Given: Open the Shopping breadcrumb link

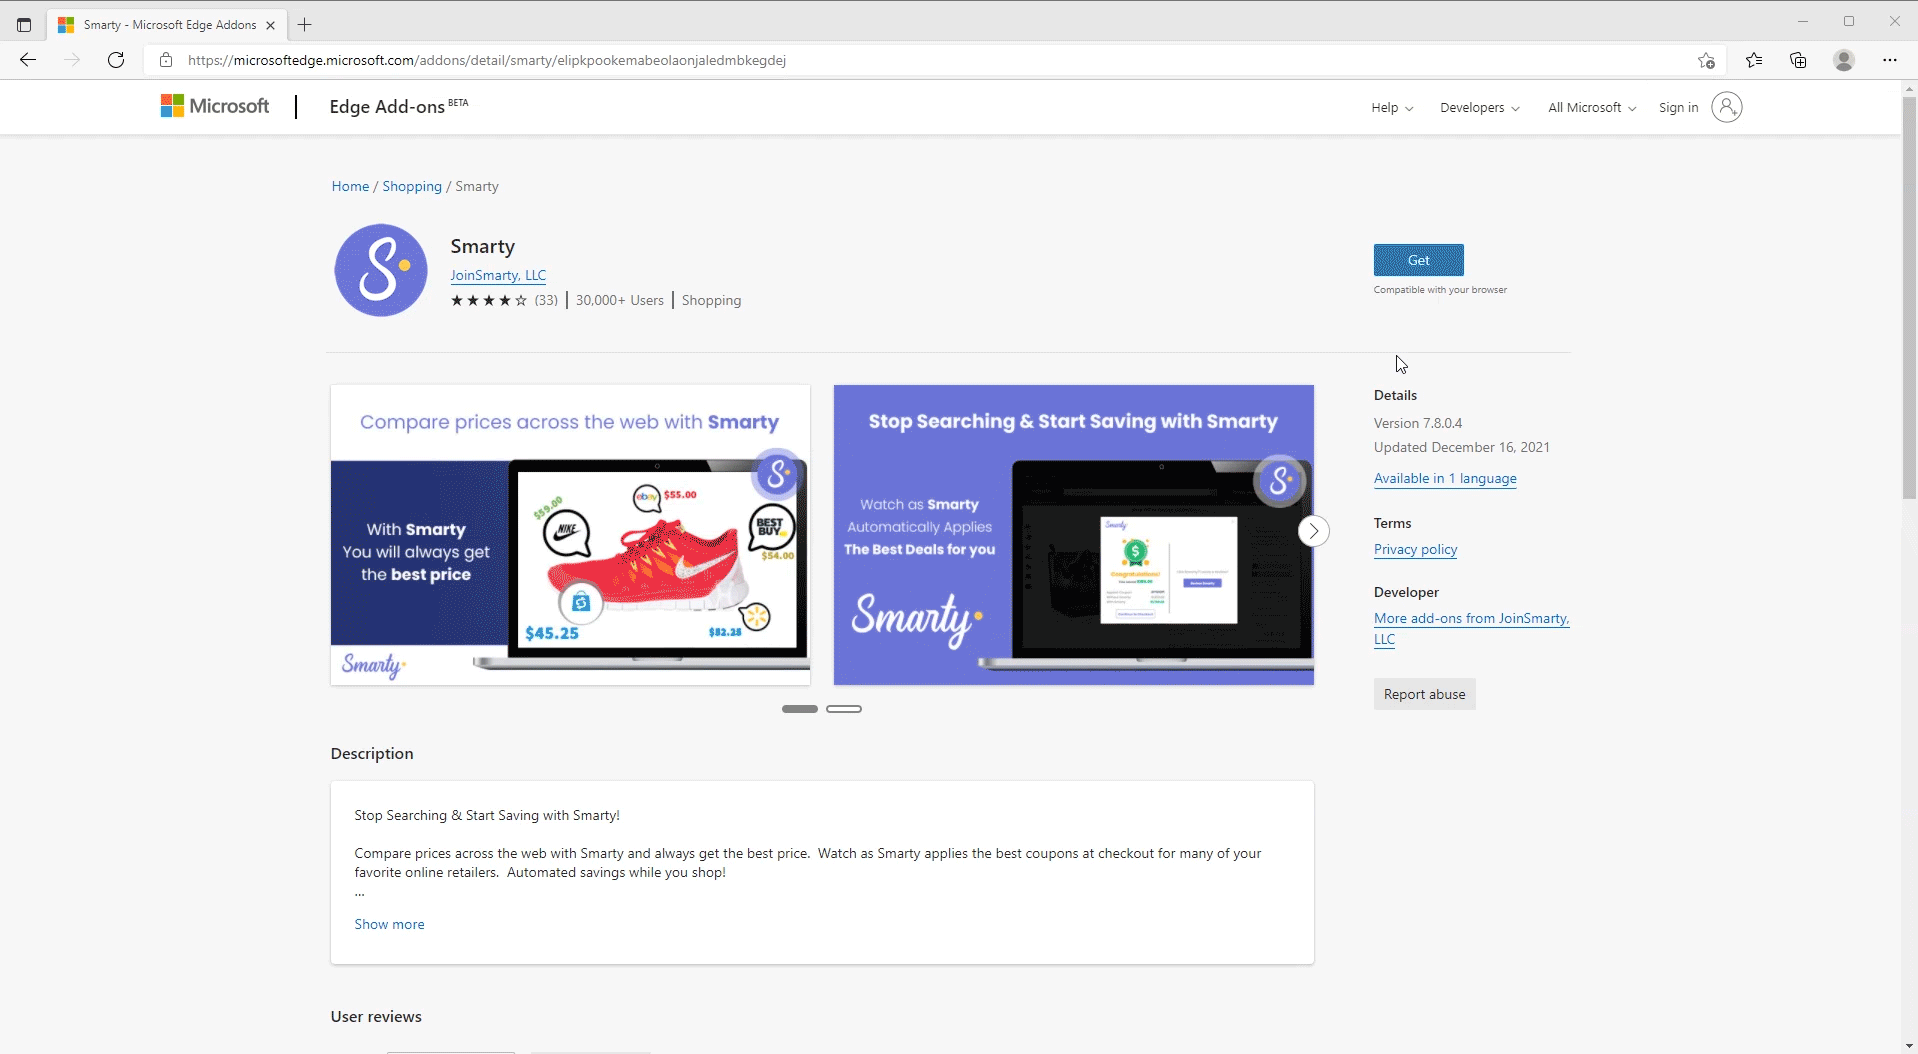Looking at the screenshot, I should 411,186.
